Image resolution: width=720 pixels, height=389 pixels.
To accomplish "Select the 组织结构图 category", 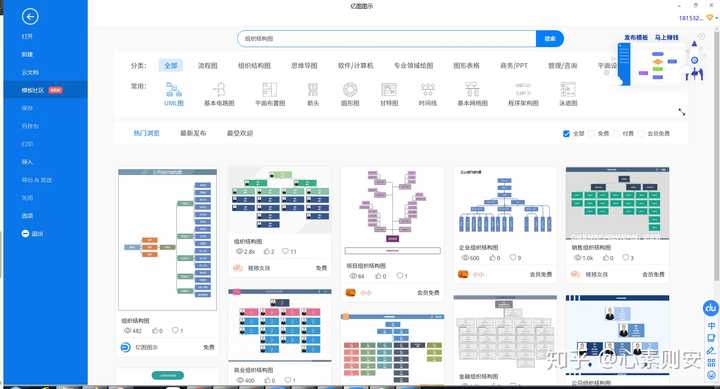I will [254, 66].
